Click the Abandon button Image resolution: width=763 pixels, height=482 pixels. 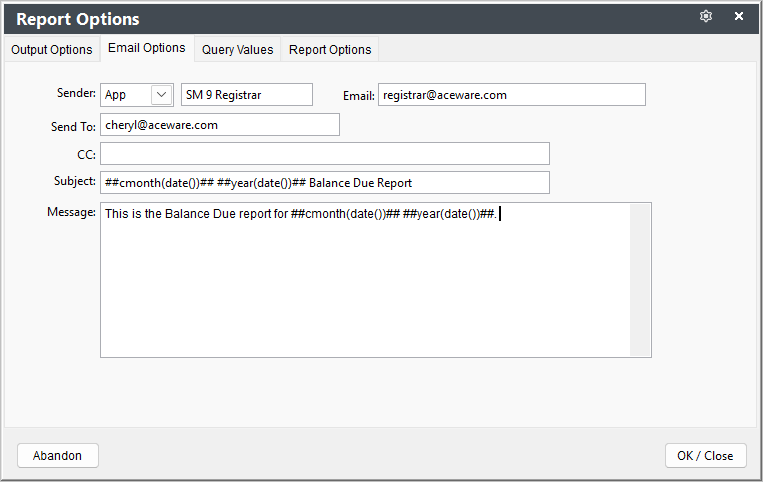pyautogui.click(x=58, y=456)
